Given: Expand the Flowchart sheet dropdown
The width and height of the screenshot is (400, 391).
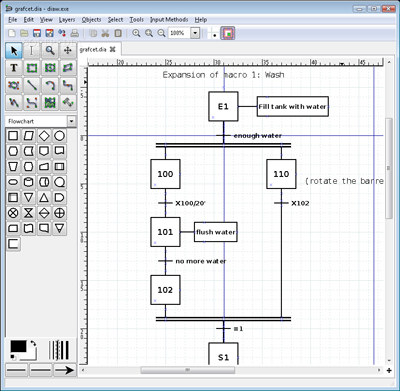Looking at the screenshot, I should (x=71, y=121).
